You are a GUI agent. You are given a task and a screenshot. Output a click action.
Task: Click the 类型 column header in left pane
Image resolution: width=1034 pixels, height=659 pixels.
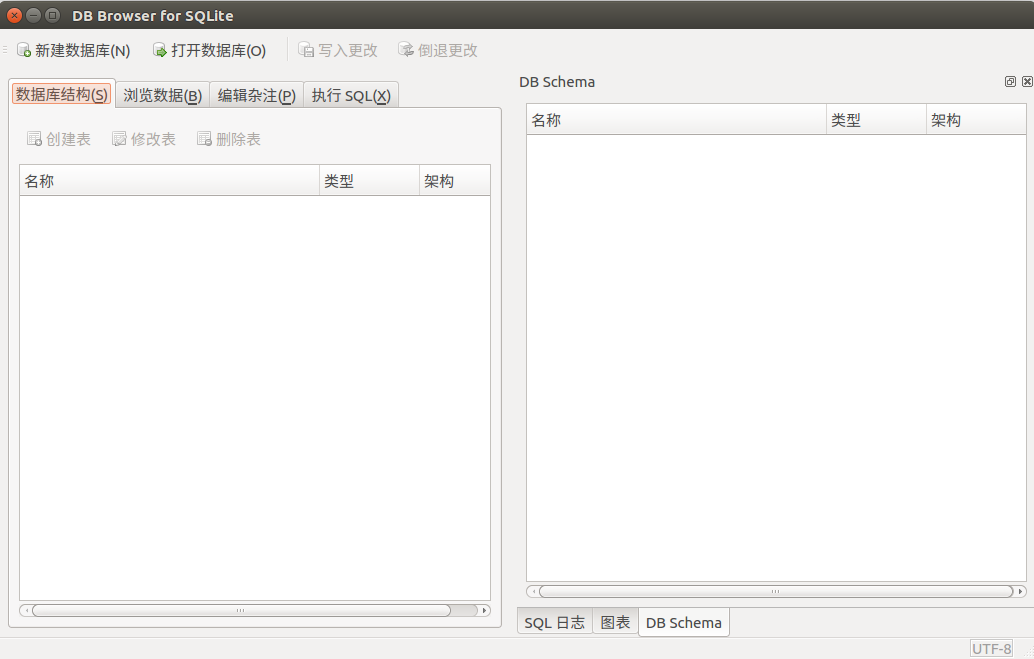tap(369, 181)
